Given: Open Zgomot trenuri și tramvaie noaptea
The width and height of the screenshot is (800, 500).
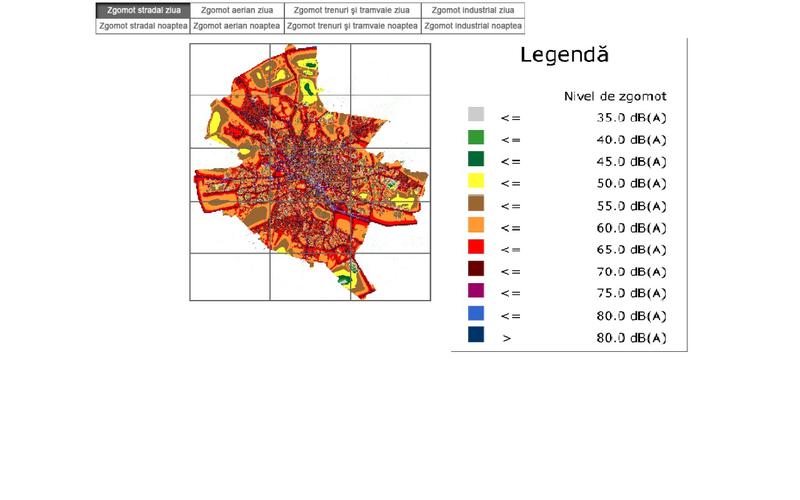Looking at the screenshot, I should 352,26.
